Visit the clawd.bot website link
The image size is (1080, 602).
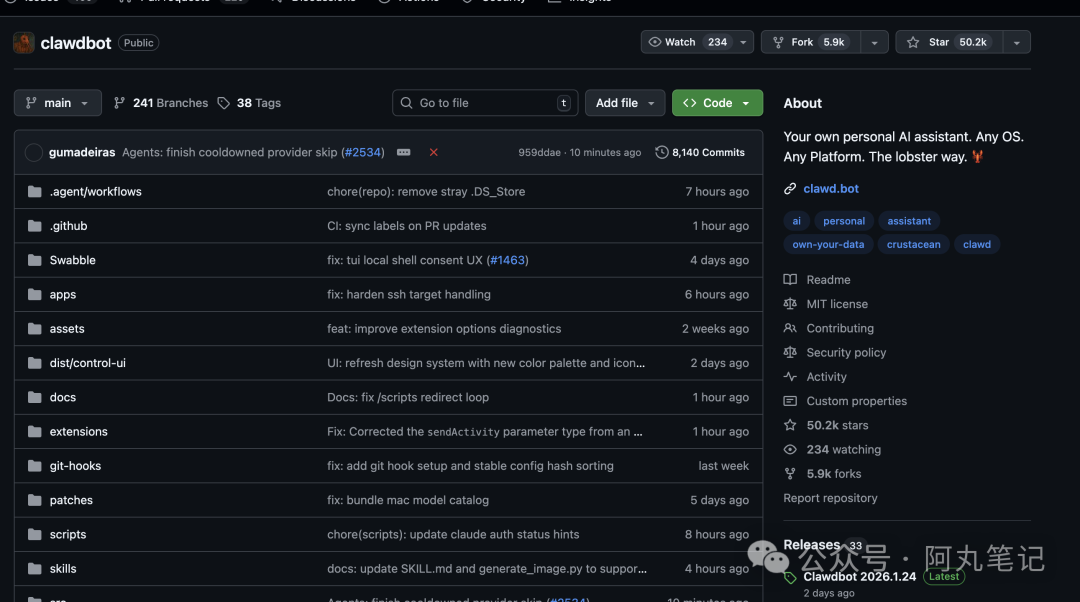point(831,189)
